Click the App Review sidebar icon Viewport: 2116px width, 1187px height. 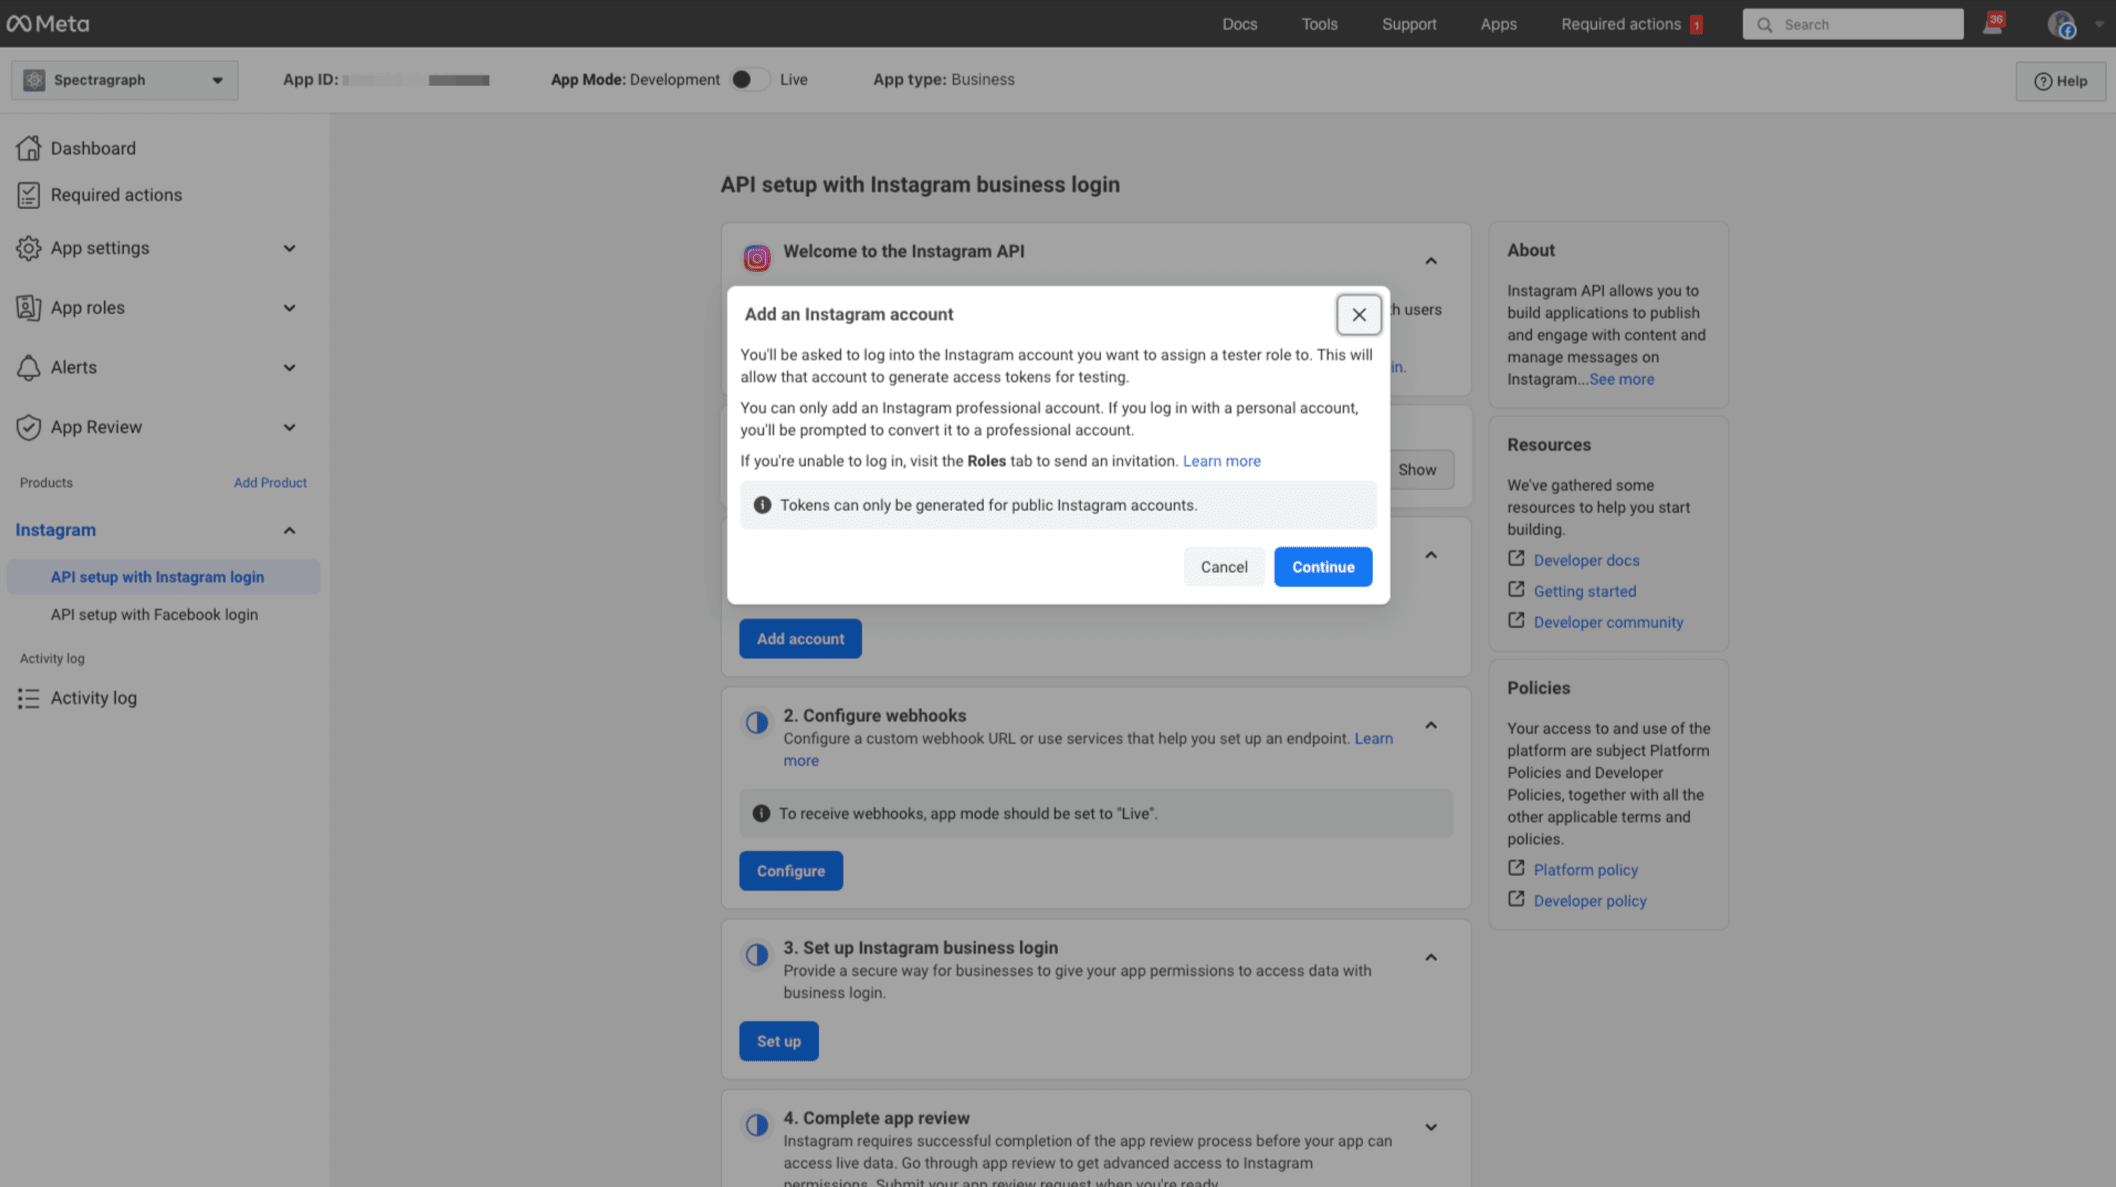pyautogui.click(x=28, y=427)
